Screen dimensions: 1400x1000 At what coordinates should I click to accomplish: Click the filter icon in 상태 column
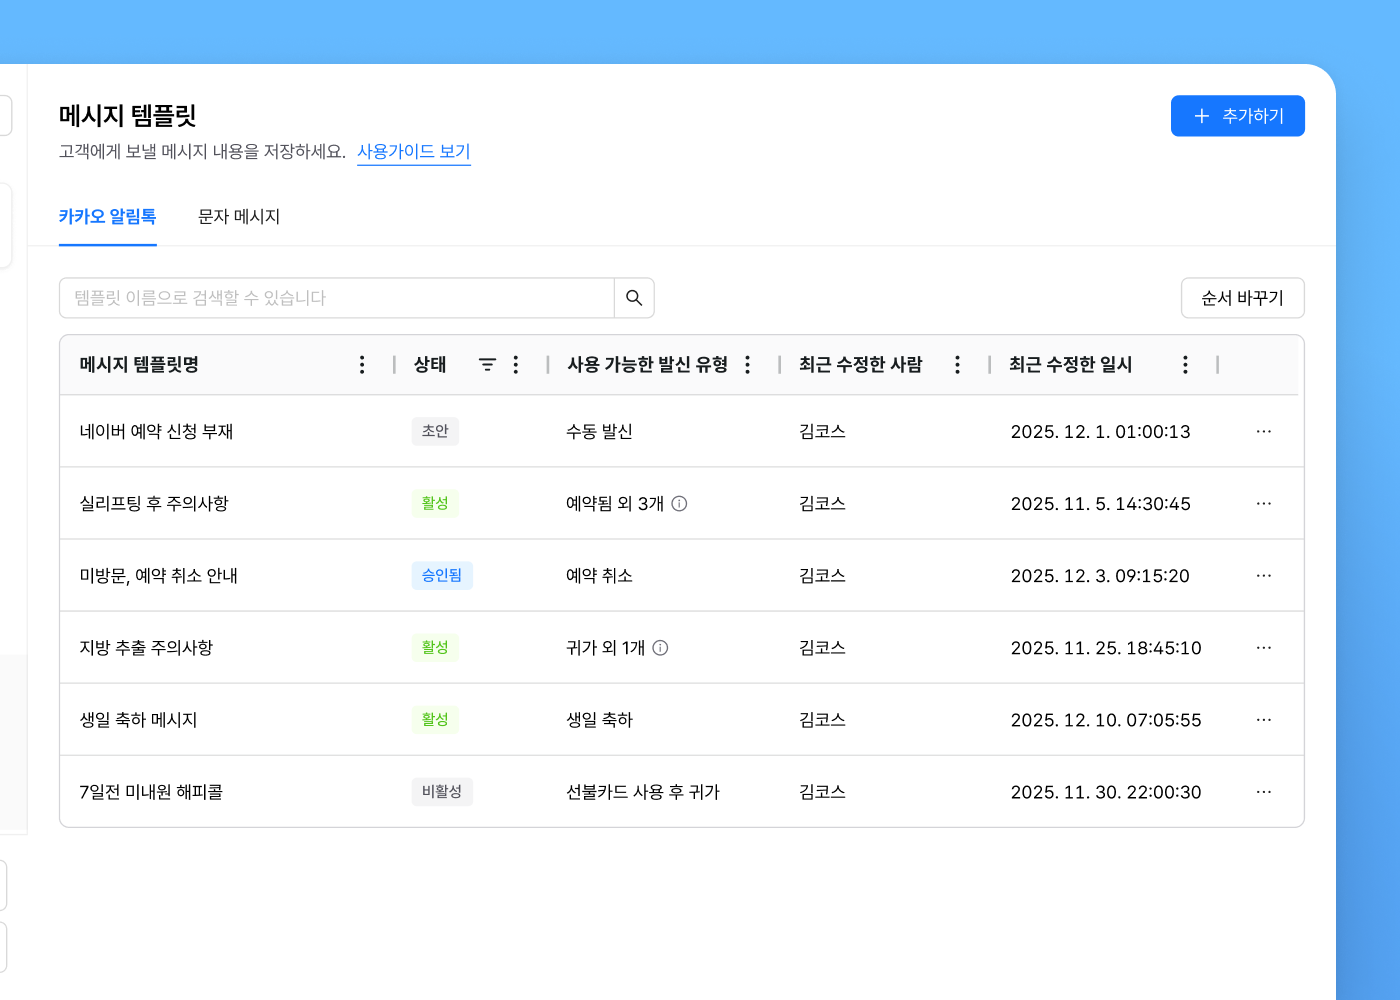coord(487,365)
